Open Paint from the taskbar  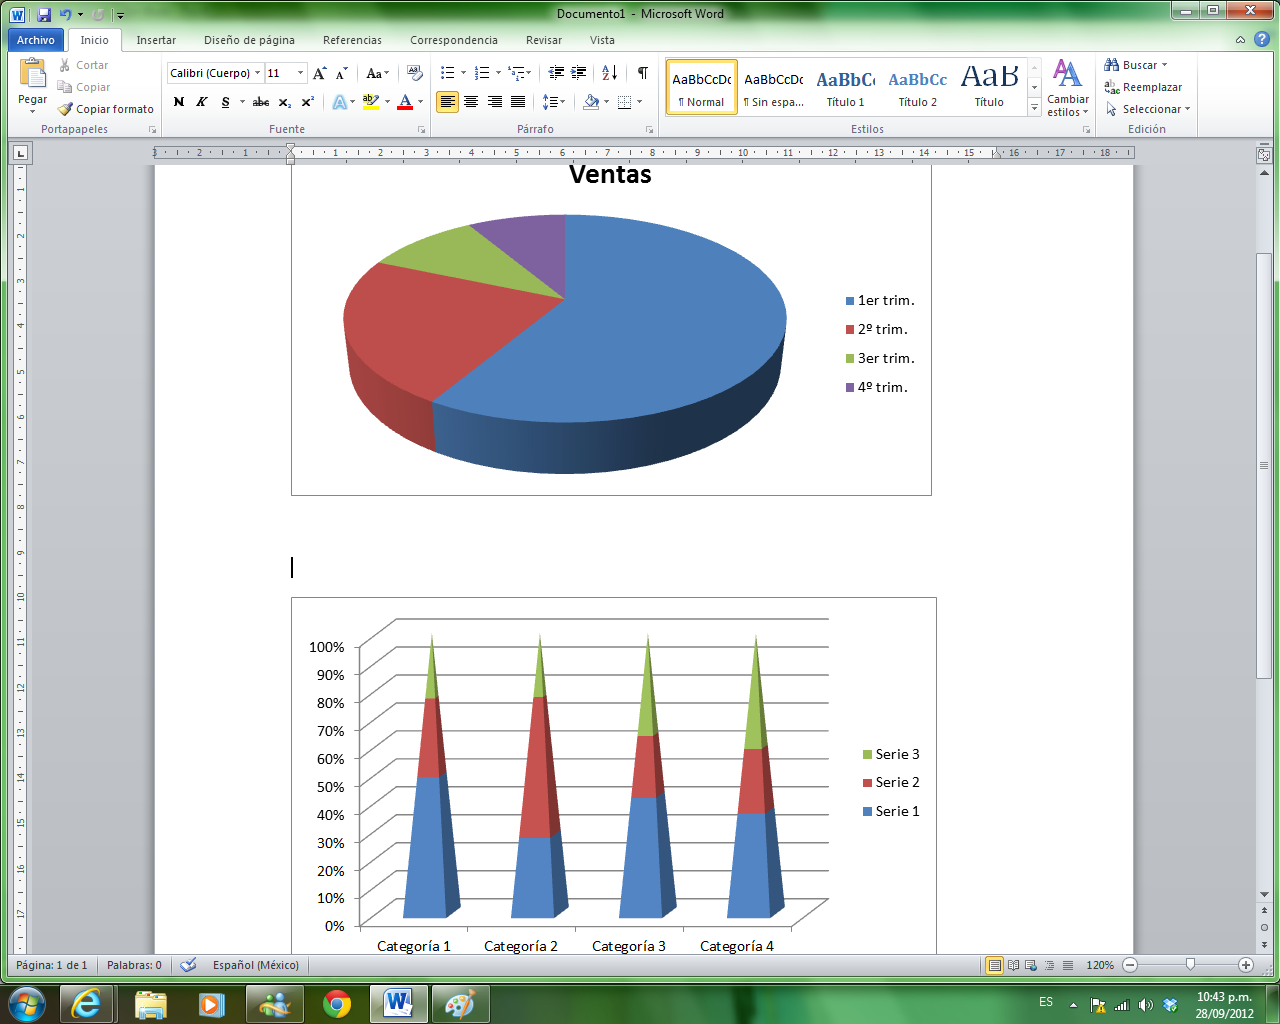click(x=460, y=1003)
